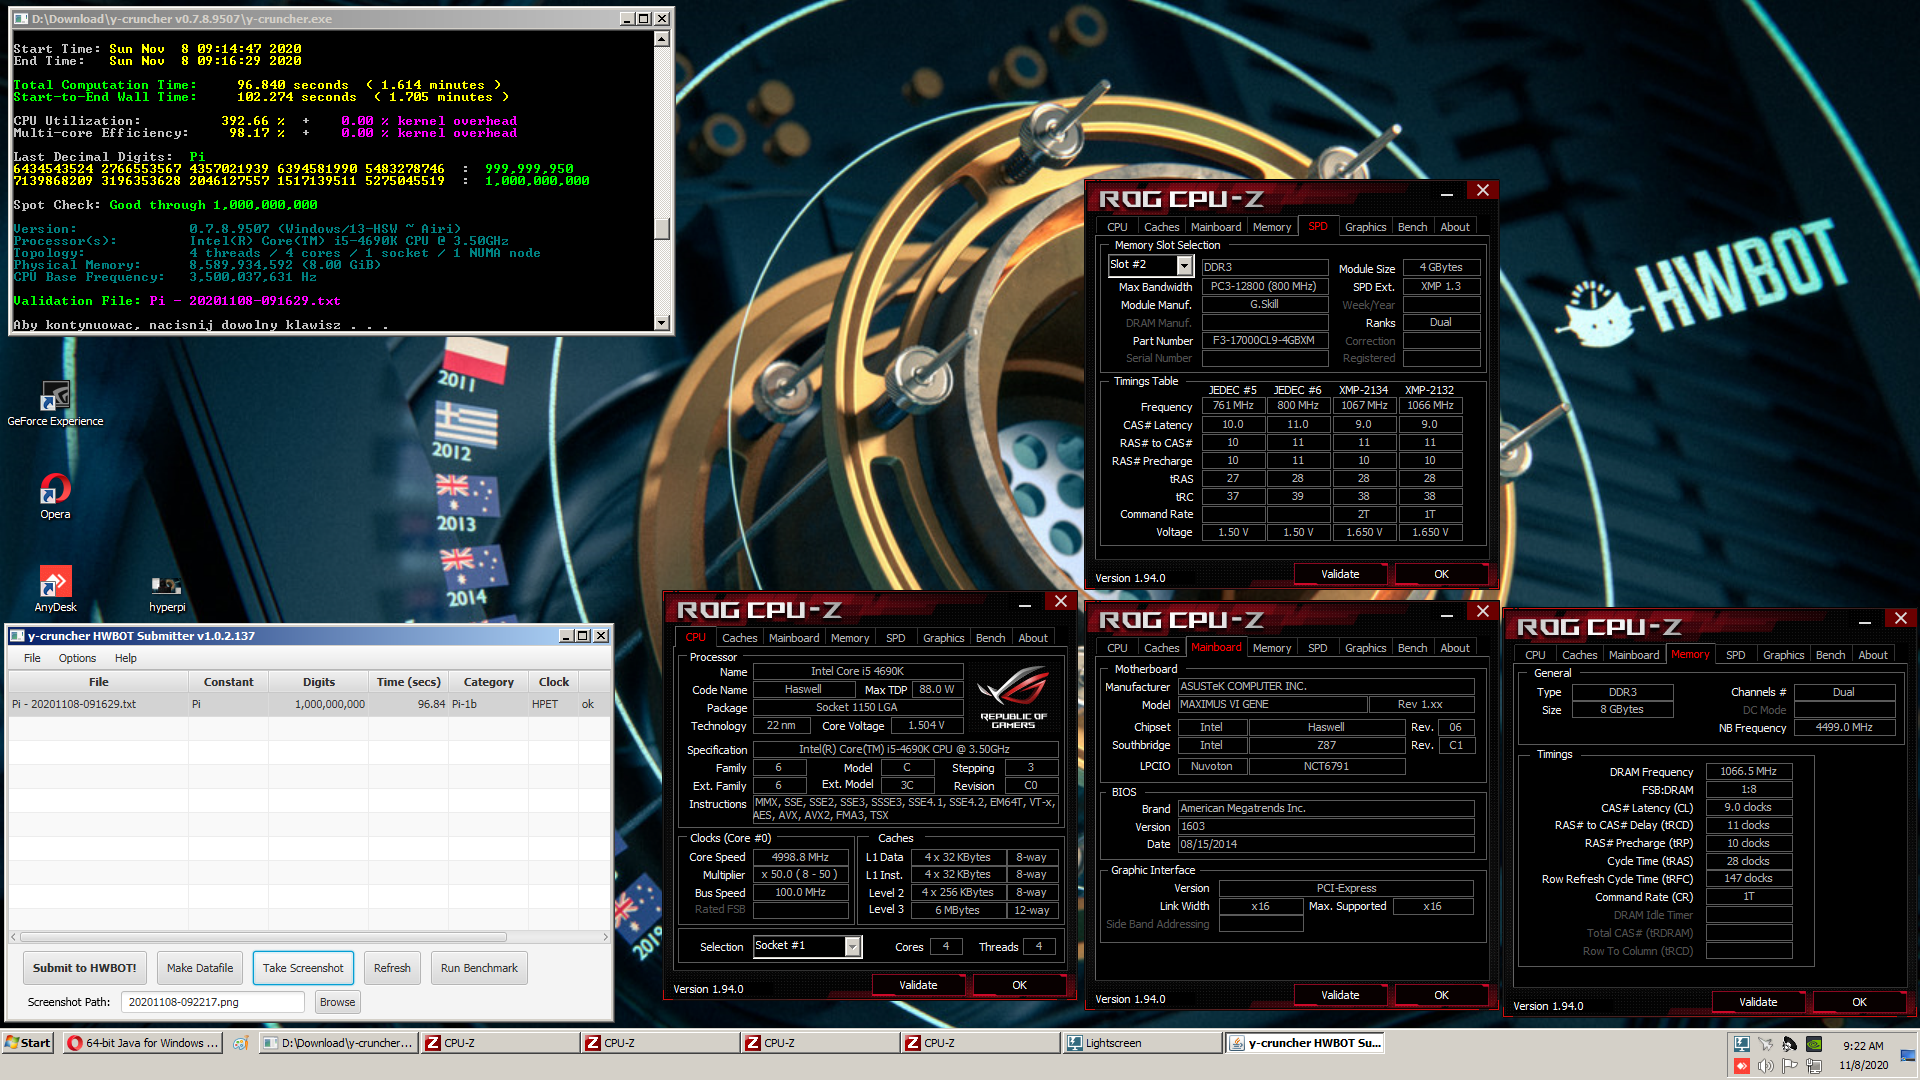Click the first CPU-Z taskbar button
1920x1080 pixels.
(500, 1043)
